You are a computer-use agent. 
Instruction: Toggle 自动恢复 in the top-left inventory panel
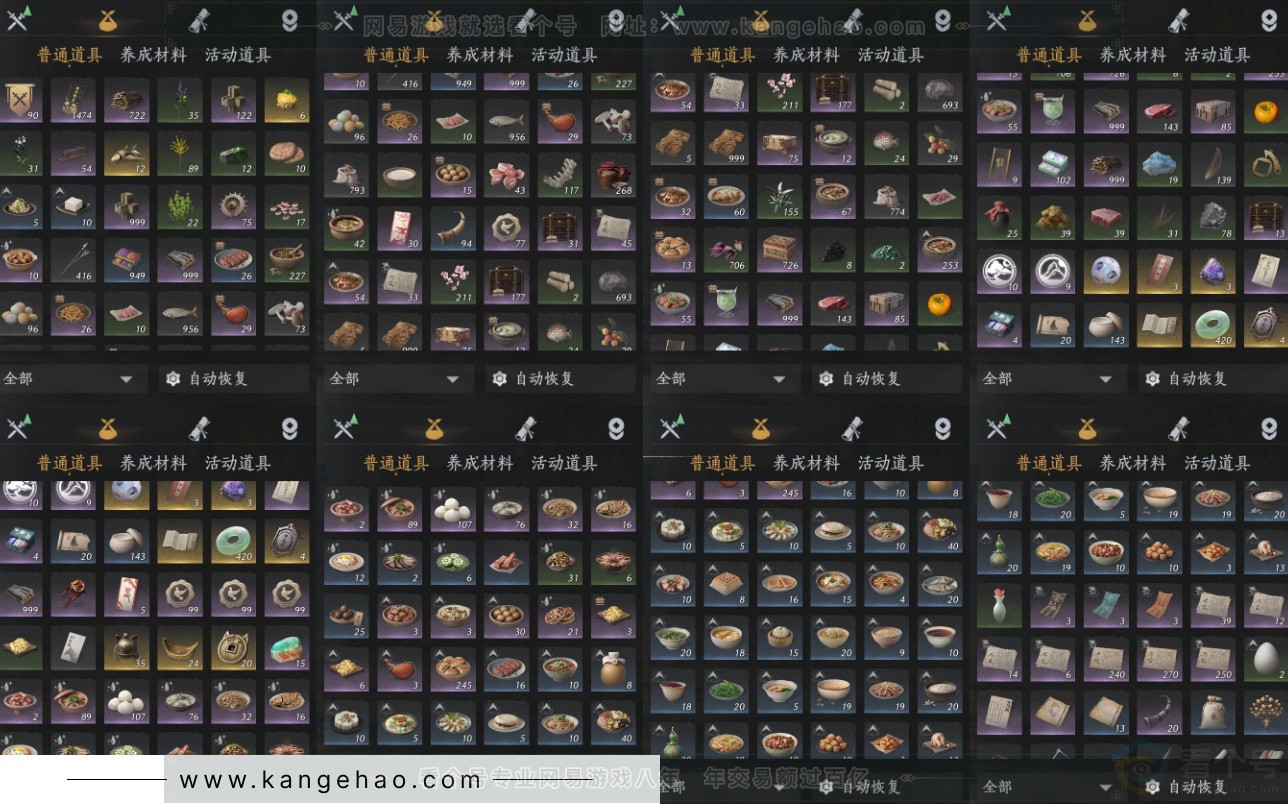tap(206, 379)
